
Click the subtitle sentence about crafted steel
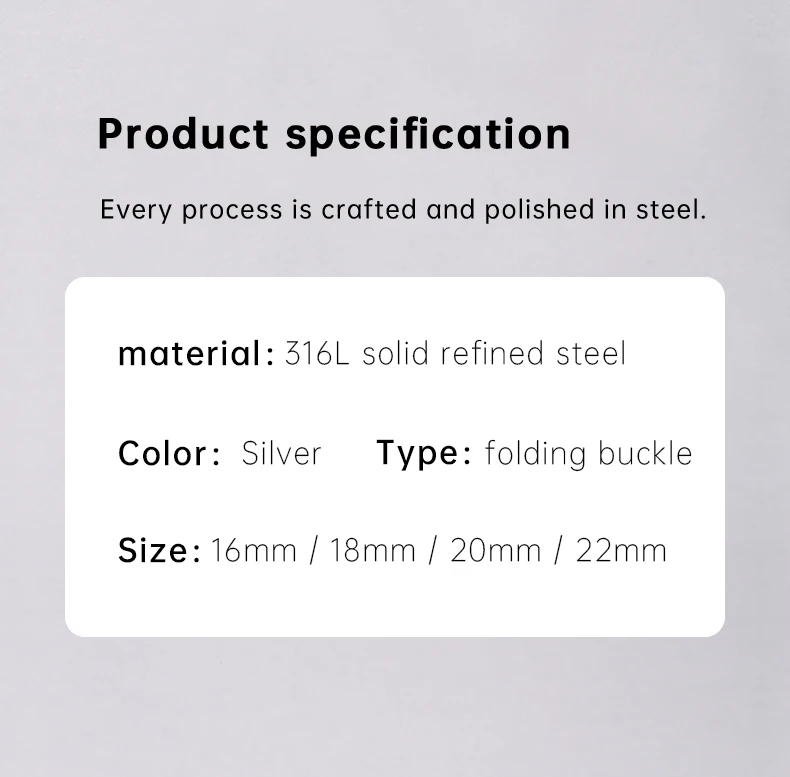coord(403,211)
